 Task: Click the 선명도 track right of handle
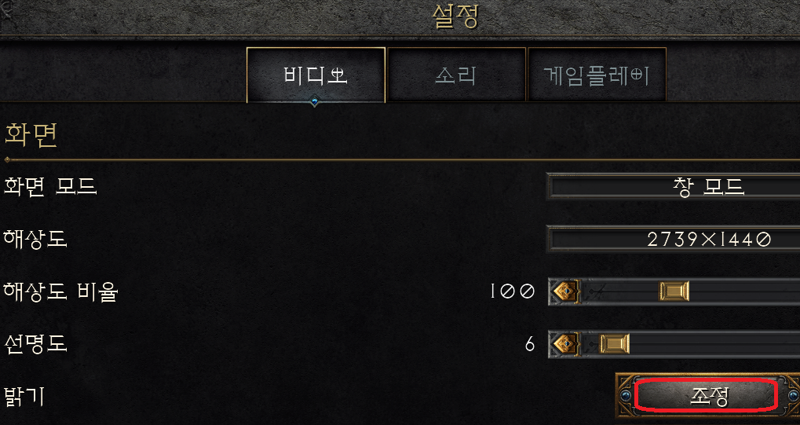click(715, 344)
